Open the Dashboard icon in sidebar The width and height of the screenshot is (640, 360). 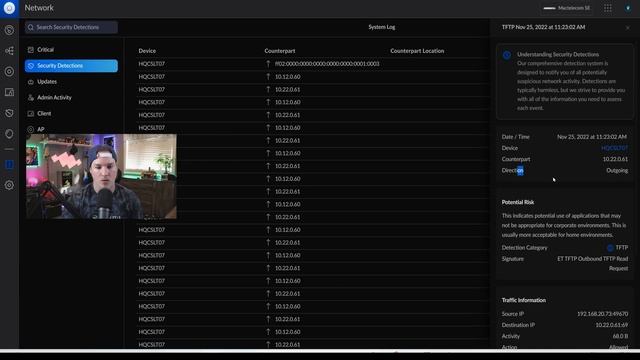pos(9,30)
